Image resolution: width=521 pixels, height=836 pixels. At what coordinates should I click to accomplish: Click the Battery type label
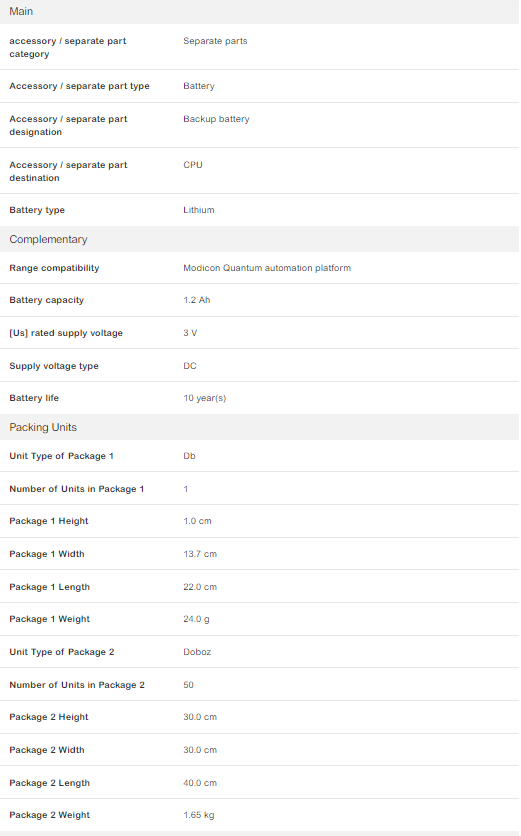click(x=37, y=210)
